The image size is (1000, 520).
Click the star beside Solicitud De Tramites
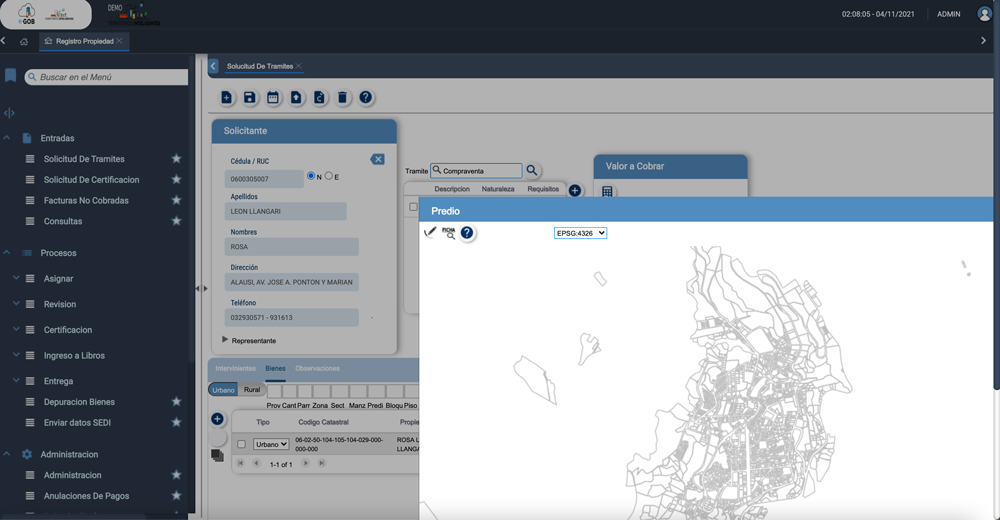click(176, 159)
